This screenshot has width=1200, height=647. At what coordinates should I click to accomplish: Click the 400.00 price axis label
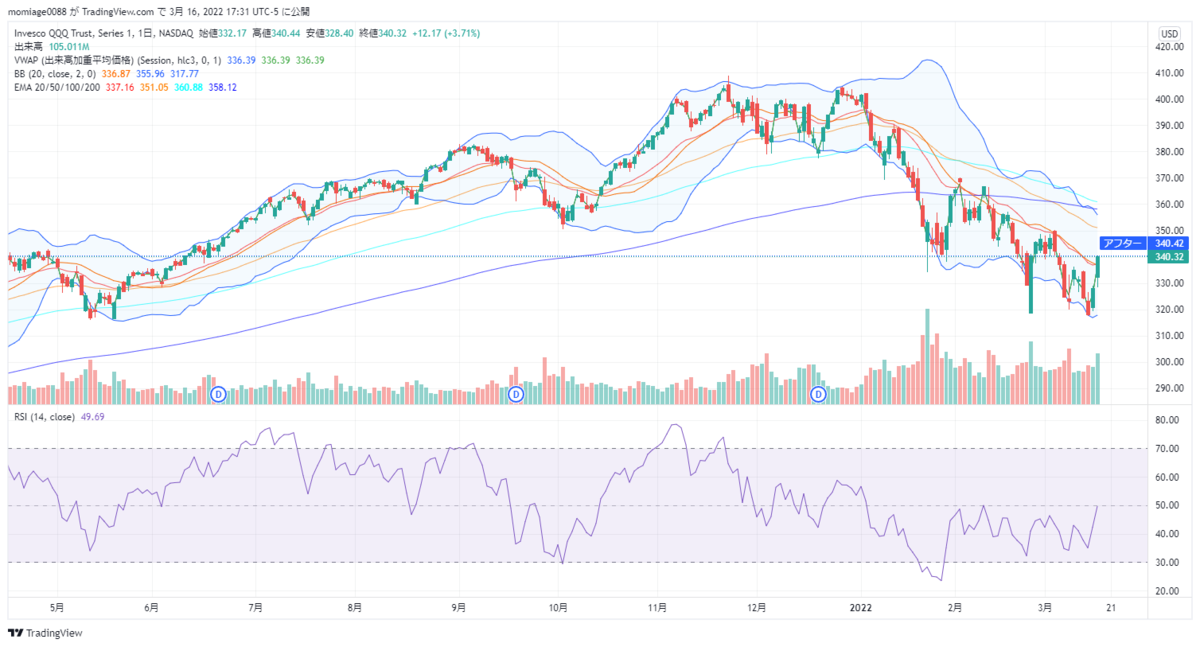pyautogui.click(x=1170, y=99)
